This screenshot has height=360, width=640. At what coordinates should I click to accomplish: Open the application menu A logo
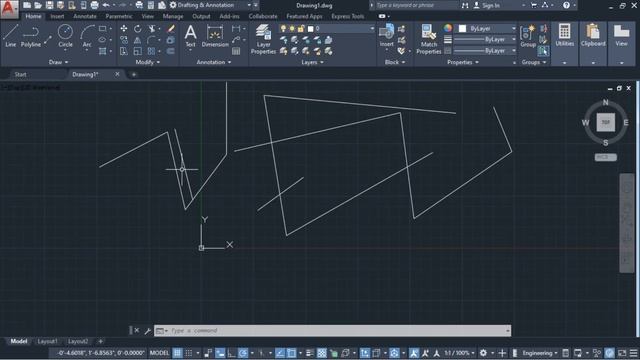coord(9,9)
